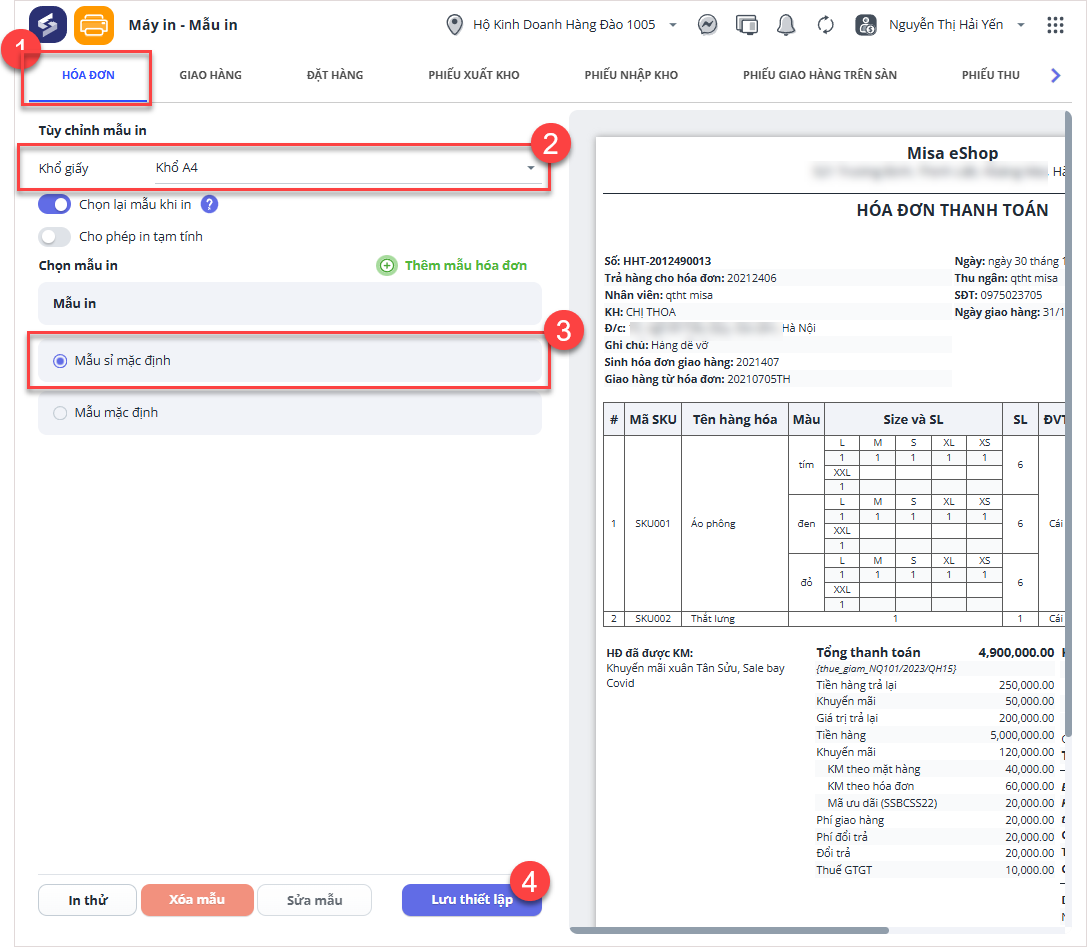
Task: Click the Xóa mẫu button
Action: pos(197,900)
